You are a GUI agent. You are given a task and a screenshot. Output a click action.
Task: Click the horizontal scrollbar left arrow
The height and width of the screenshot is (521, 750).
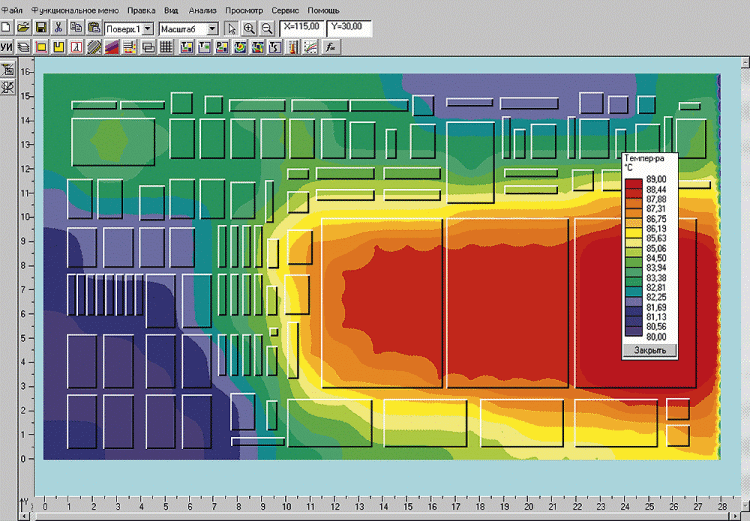coord(25,517)
